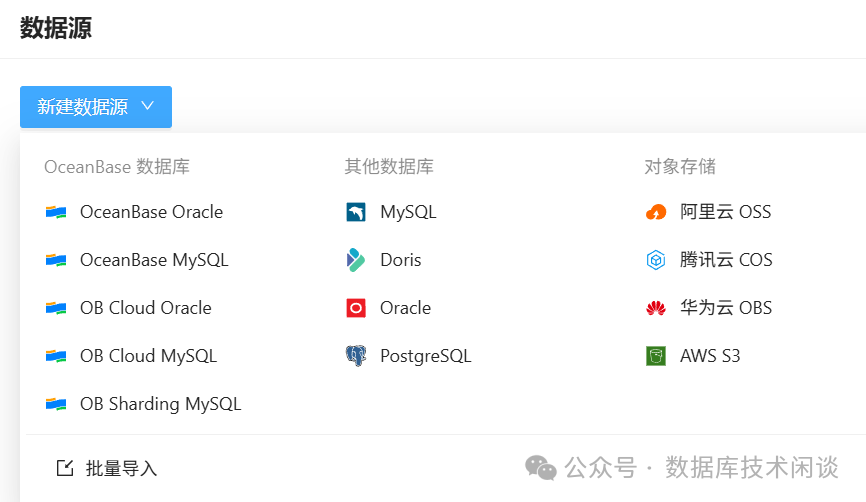Click the 腾讯云 COS hexagon icon

(656, 260)
